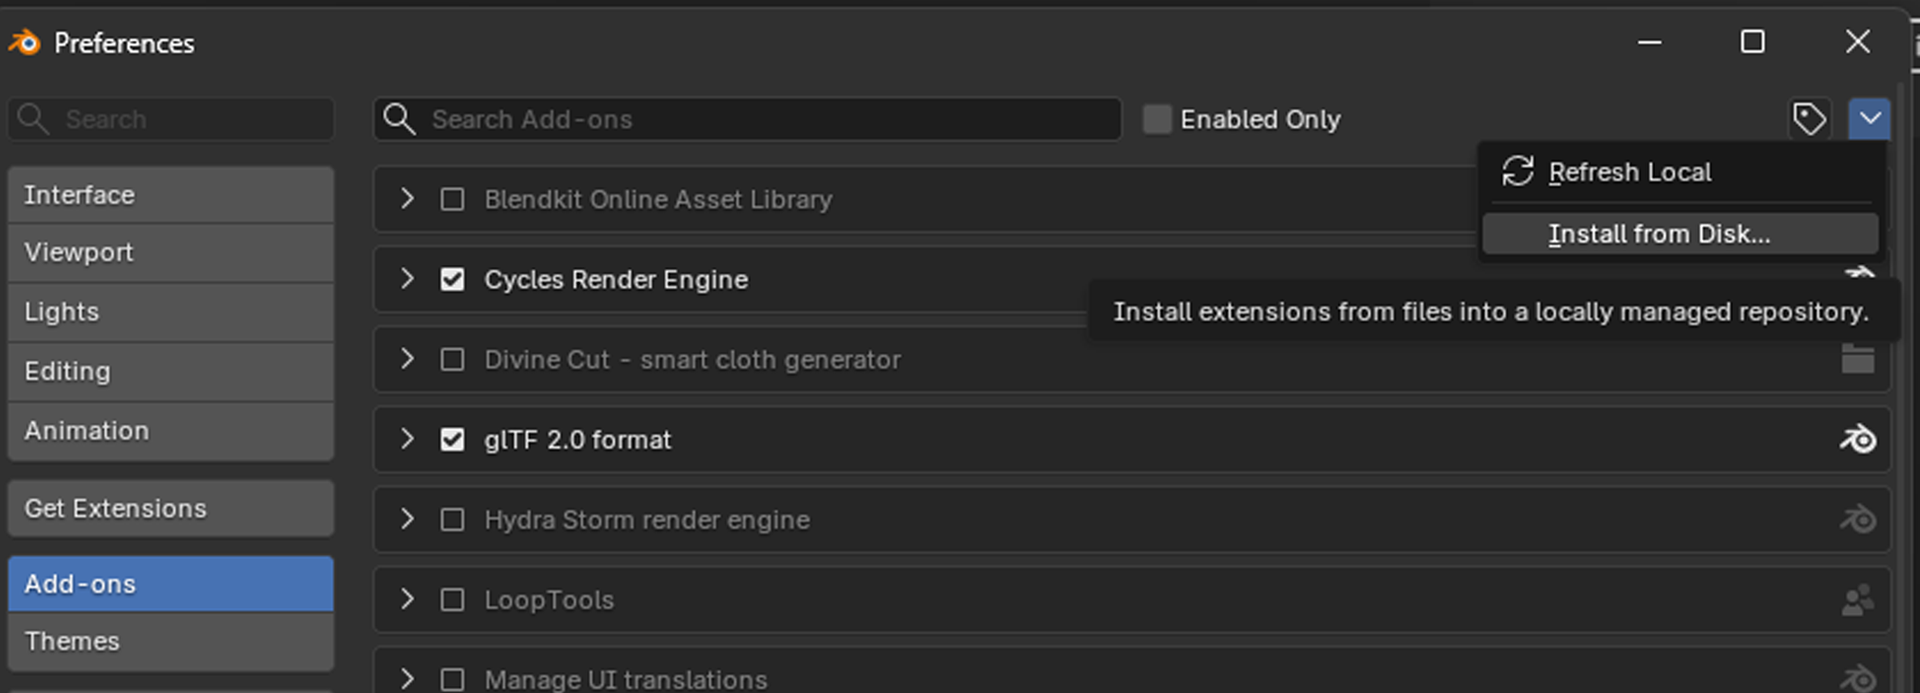Select the Add-ons preferences section
The width and height of the screenshot is (1920, 693).
tap(171, 584)
